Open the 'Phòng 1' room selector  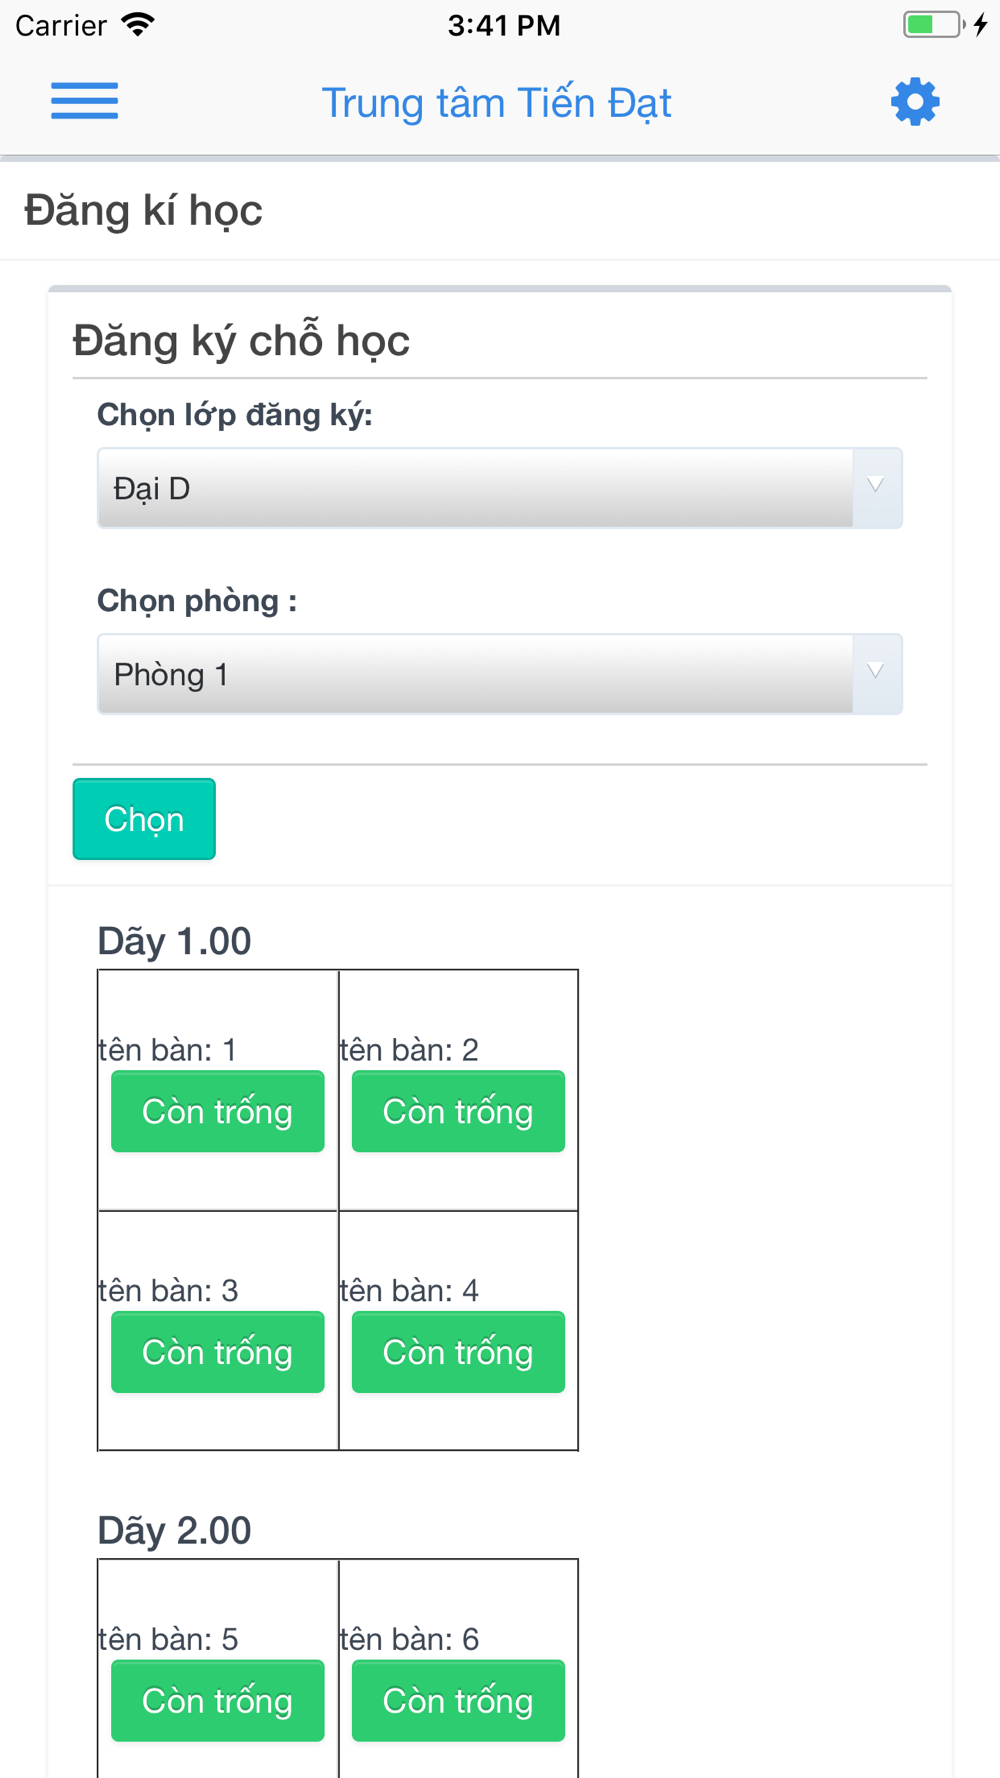(x=500, y=674)
